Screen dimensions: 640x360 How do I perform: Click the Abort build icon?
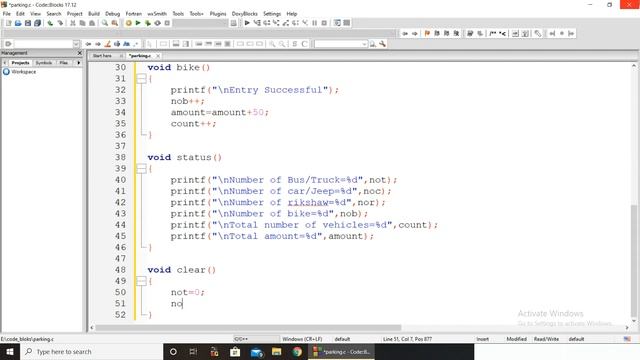167,23
